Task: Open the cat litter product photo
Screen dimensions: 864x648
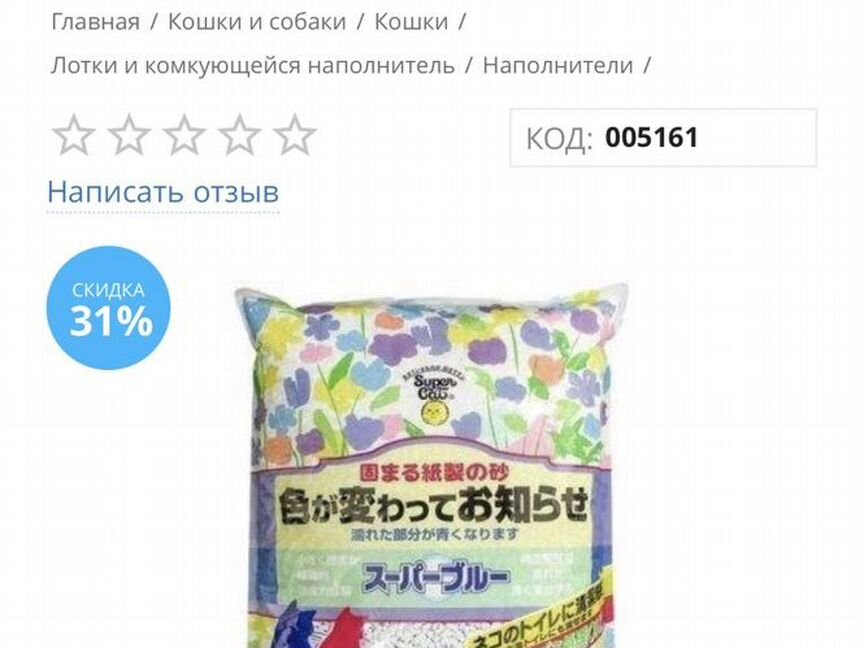Action: (x=430, y=466)
